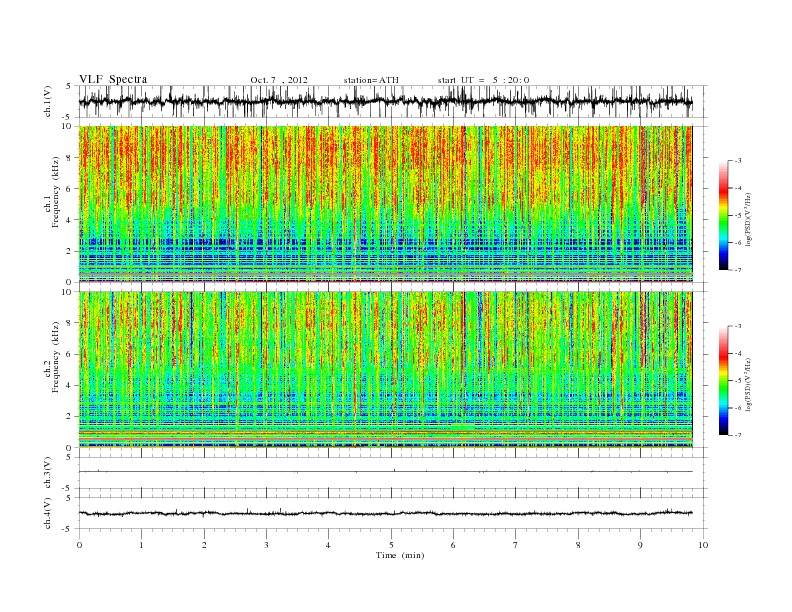The width and height of the screenshot is (792, 612).
Task: Click the "2" tick on the time axis
Action: click(x=204, y=545)
